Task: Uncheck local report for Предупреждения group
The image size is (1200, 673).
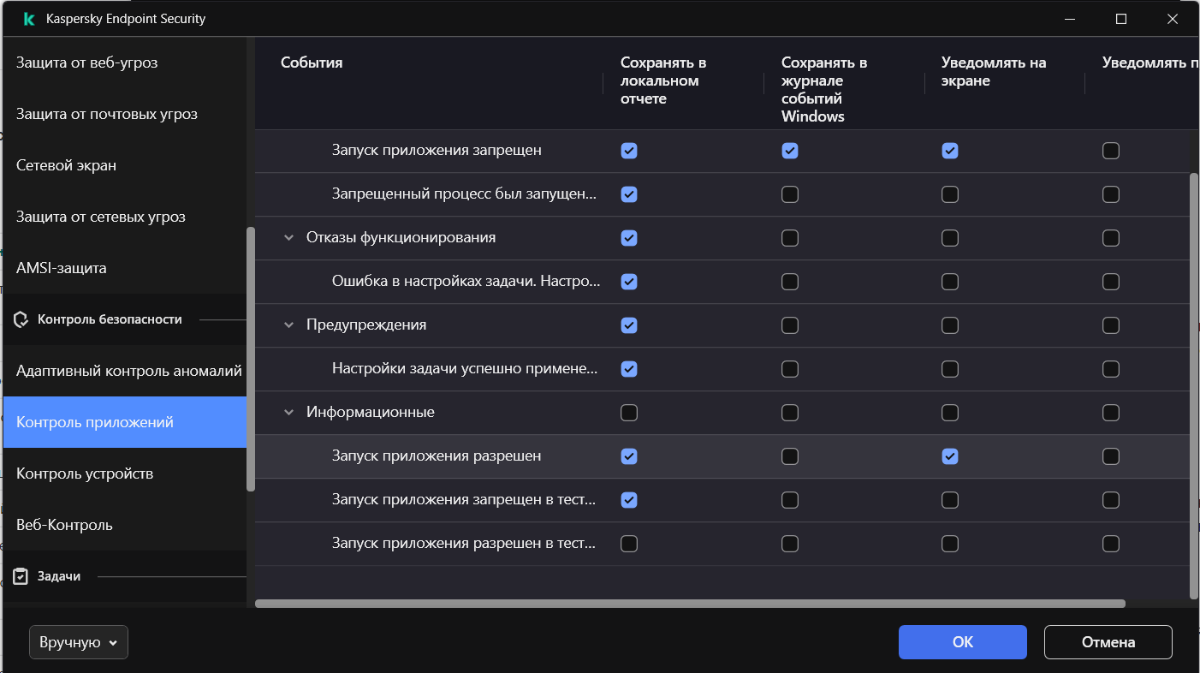Action: coord(629,325)
